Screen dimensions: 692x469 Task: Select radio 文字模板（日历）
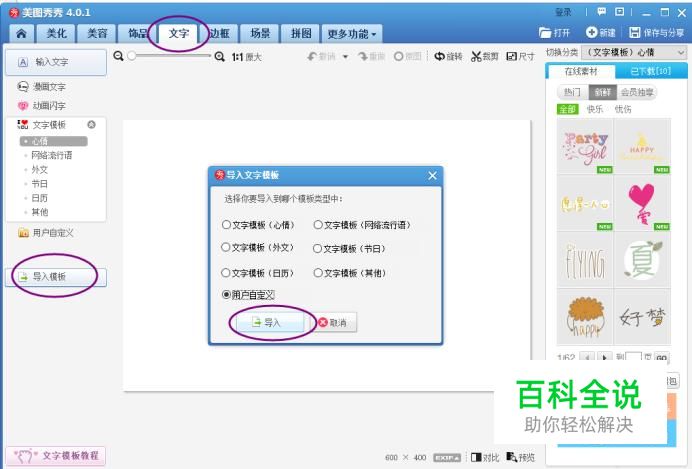(x=226, y=273)
